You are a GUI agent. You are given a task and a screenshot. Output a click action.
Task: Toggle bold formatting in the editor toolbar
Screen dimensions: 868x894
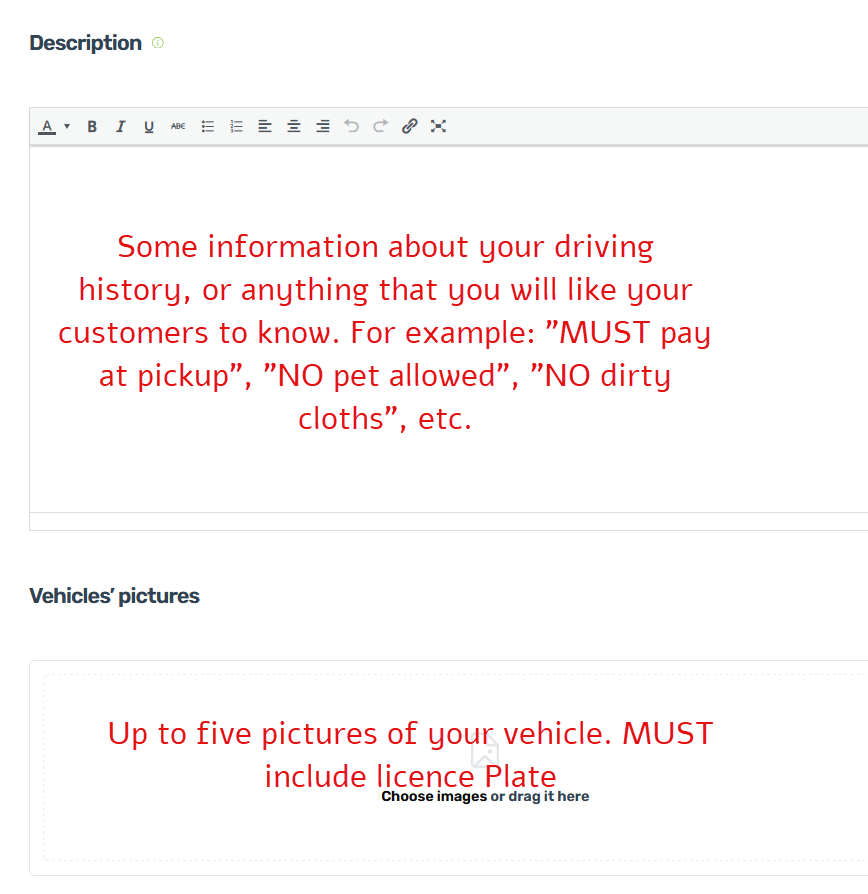tap(92, 126)
